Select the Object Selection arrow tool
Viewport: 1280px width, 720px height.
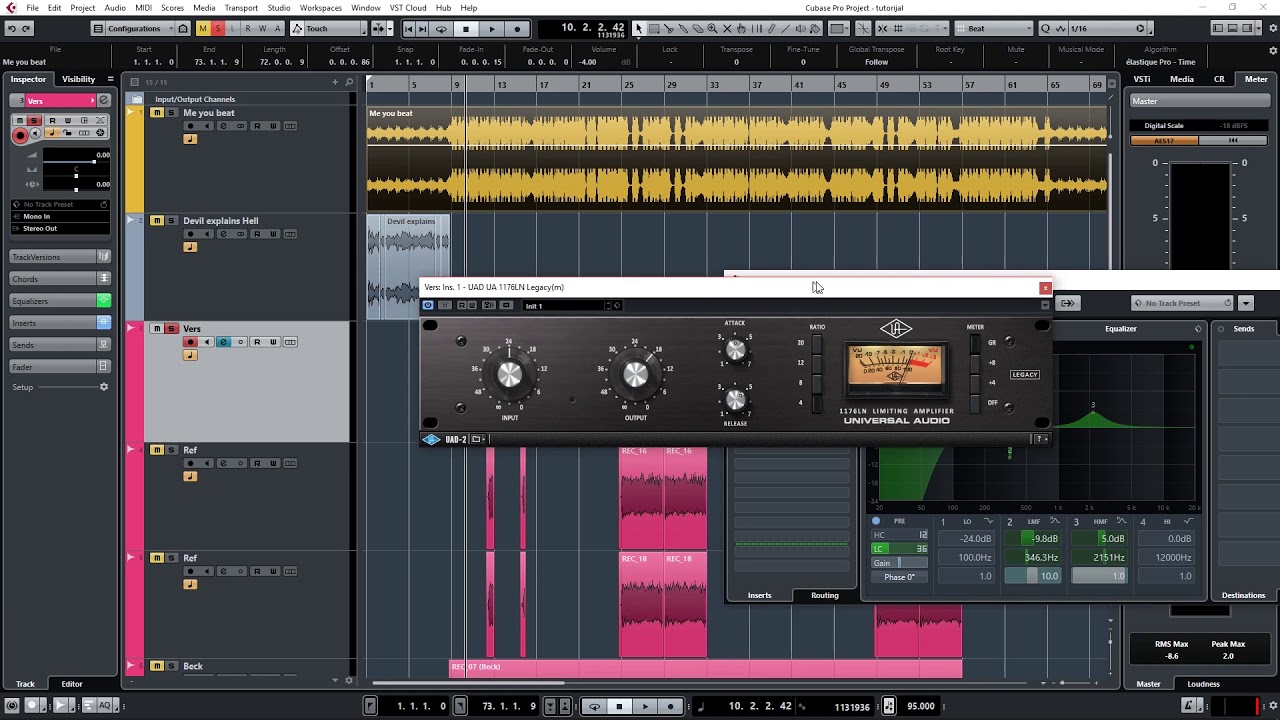pos(639,29)
